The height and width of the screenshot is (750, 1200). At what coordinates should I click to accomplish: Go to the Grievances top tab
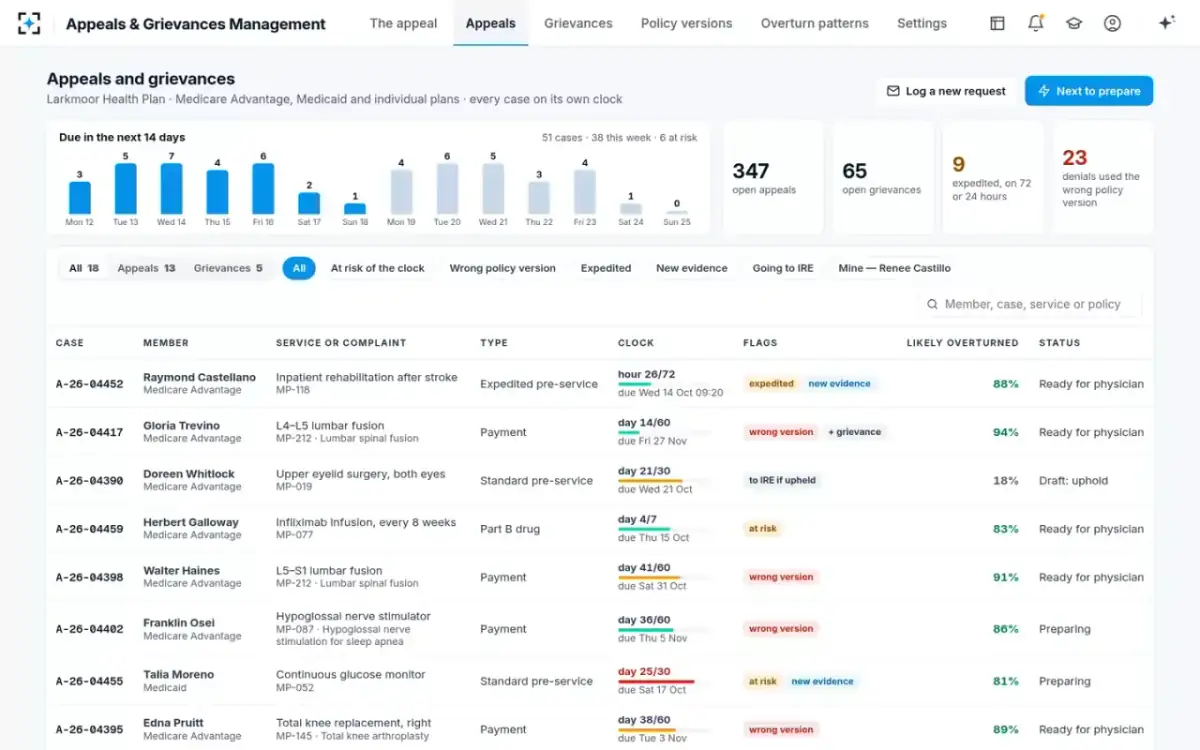[x=578, y=23]
